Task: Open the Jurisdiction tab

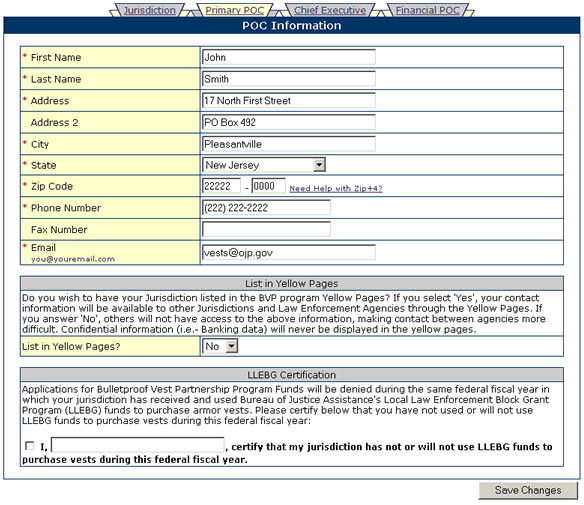Action: click(x=149, y=10)
